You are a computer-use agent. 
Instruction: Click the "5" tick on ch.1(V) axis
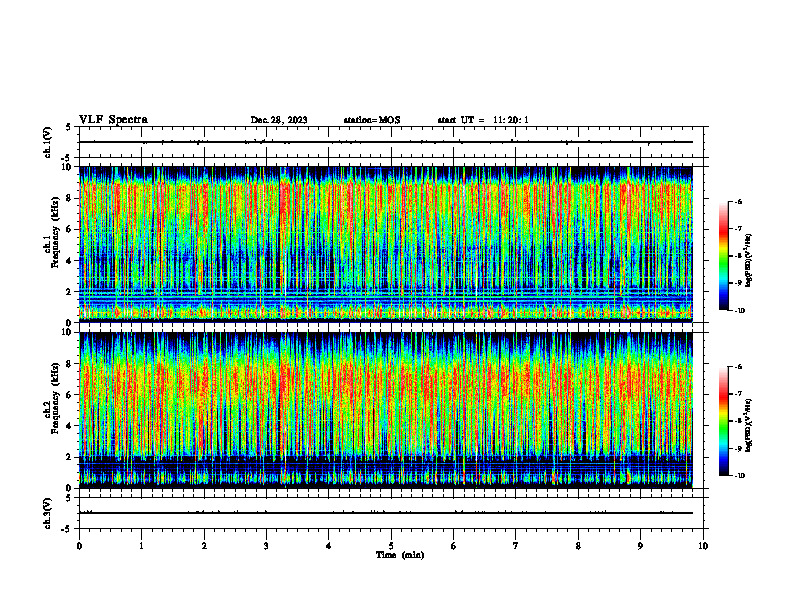pos(68,127)
